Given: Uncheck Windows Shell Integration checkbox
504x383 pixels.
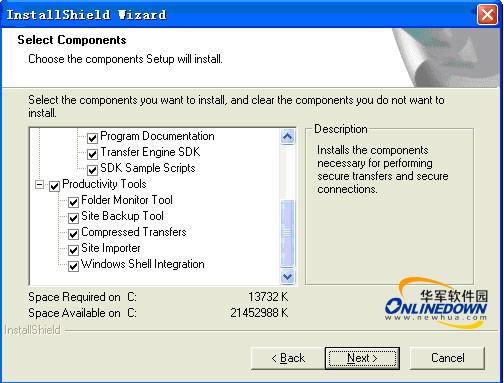Looking at the screenshot, I should point(73,266).
